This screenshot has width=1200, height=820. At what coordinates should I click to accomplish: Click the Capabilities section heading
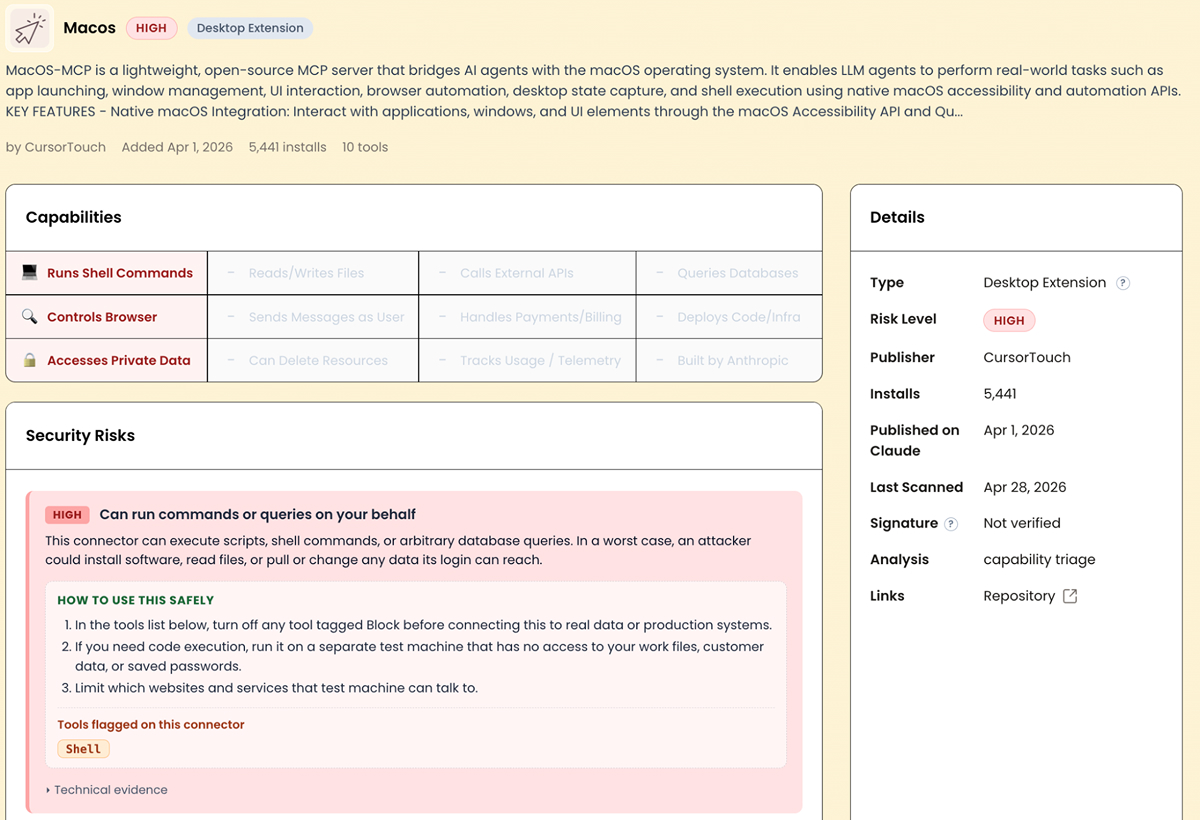tap(74, 217)
